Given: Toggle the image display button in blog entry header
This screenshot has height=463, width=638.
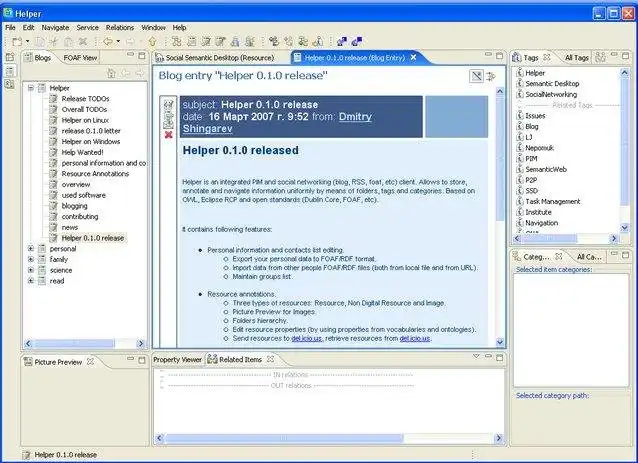Looking at the screenshot, I should point(476,76).
